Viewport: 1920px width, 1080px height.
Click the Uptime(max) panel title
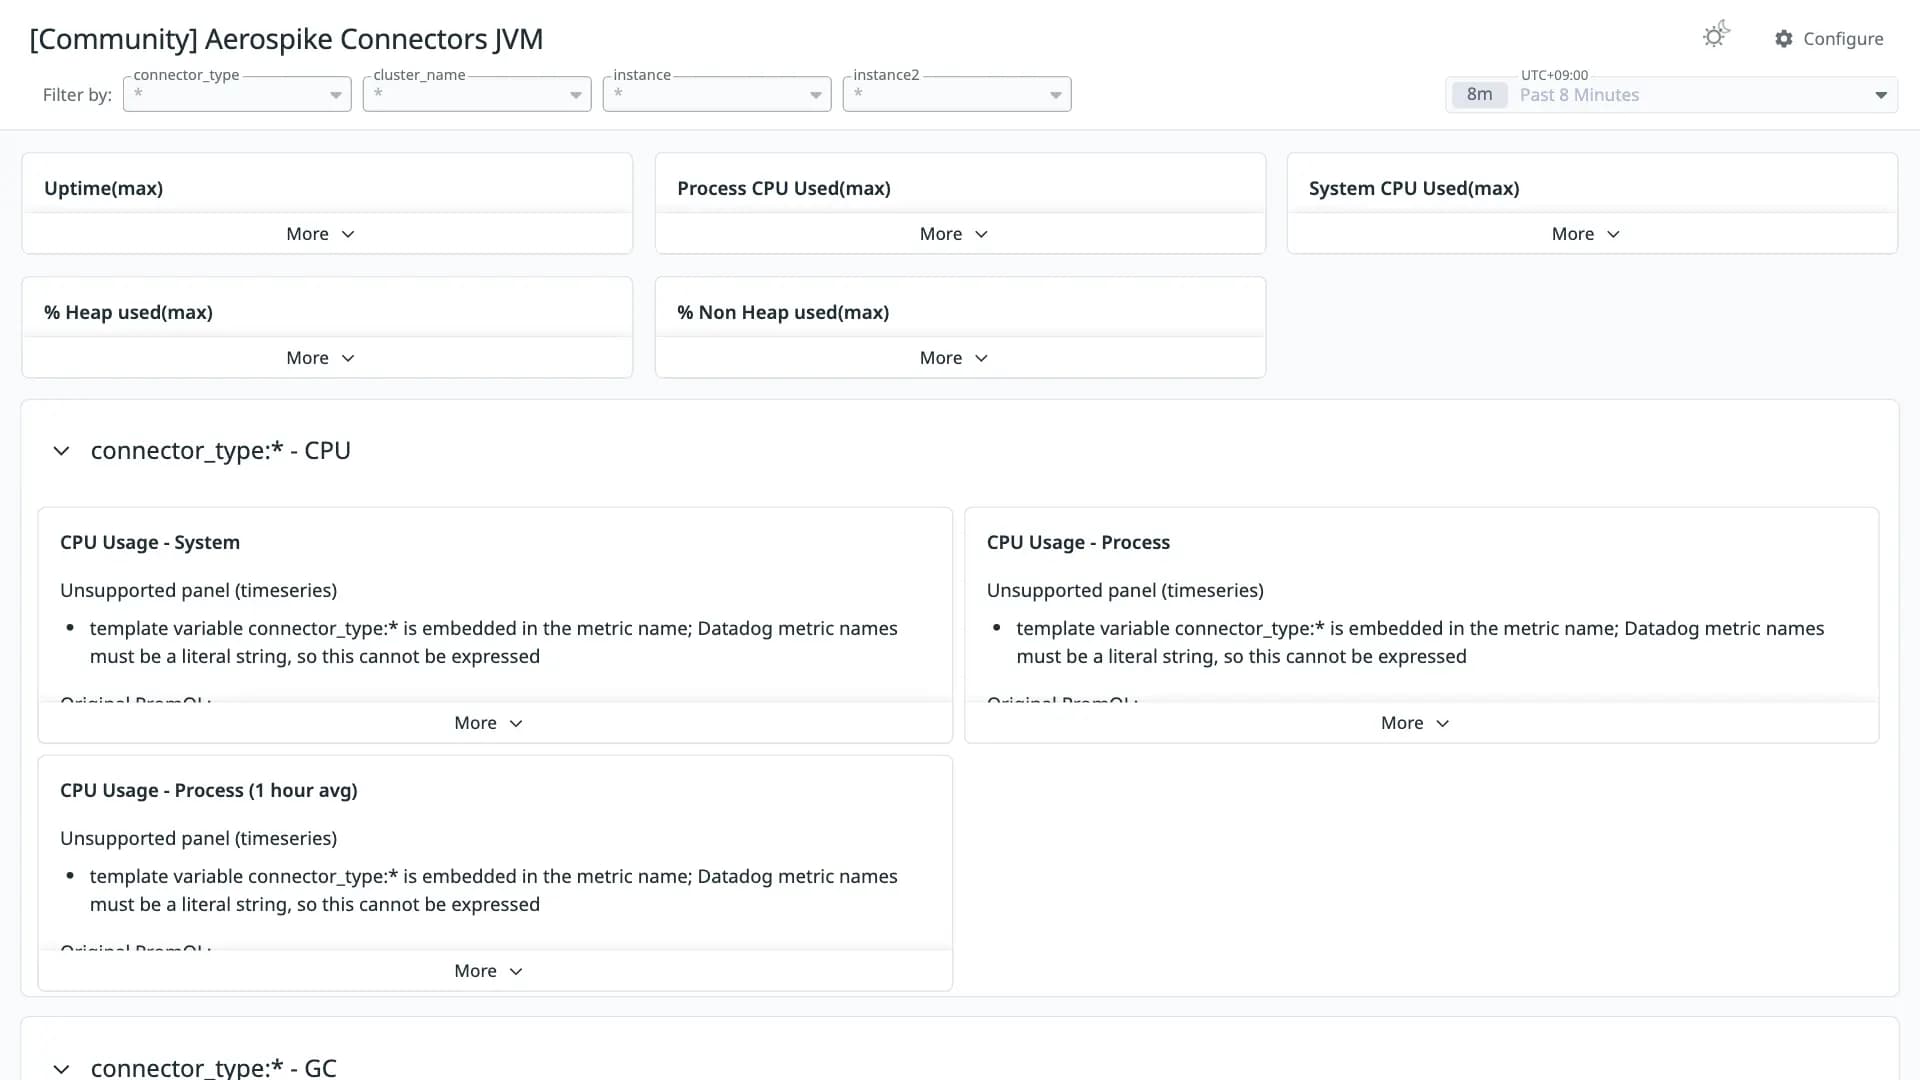[103, 188]
